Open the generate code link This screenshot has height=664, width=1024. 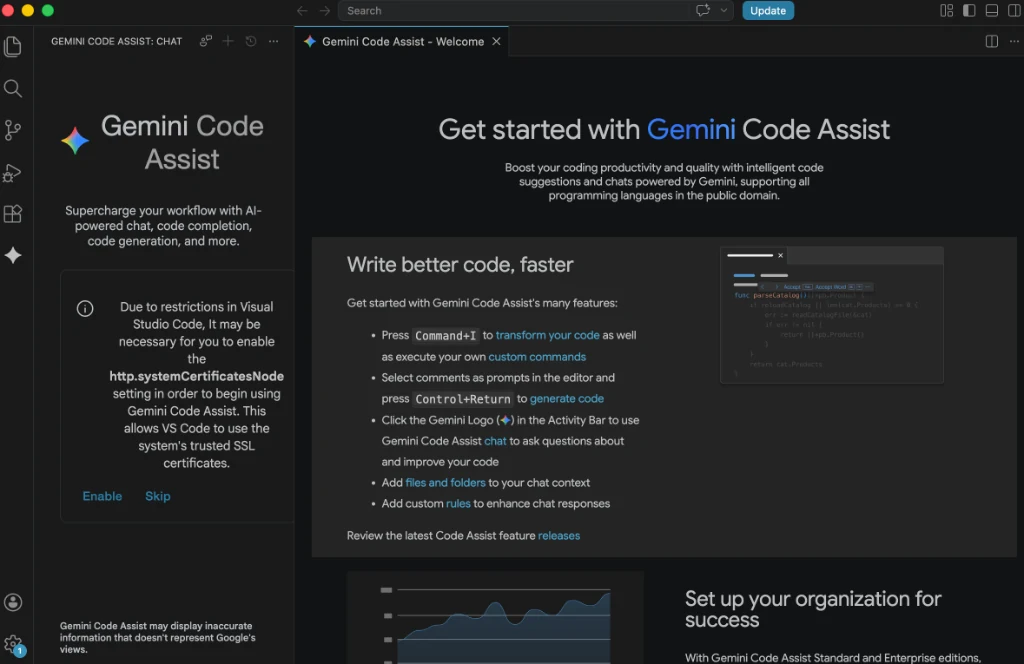[x=567, y=398]
